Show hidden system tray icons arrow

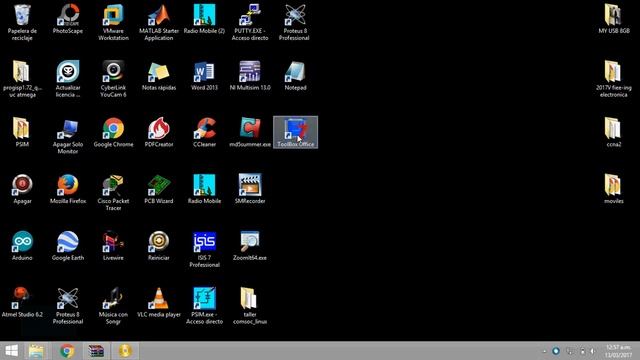click(544, 351)
